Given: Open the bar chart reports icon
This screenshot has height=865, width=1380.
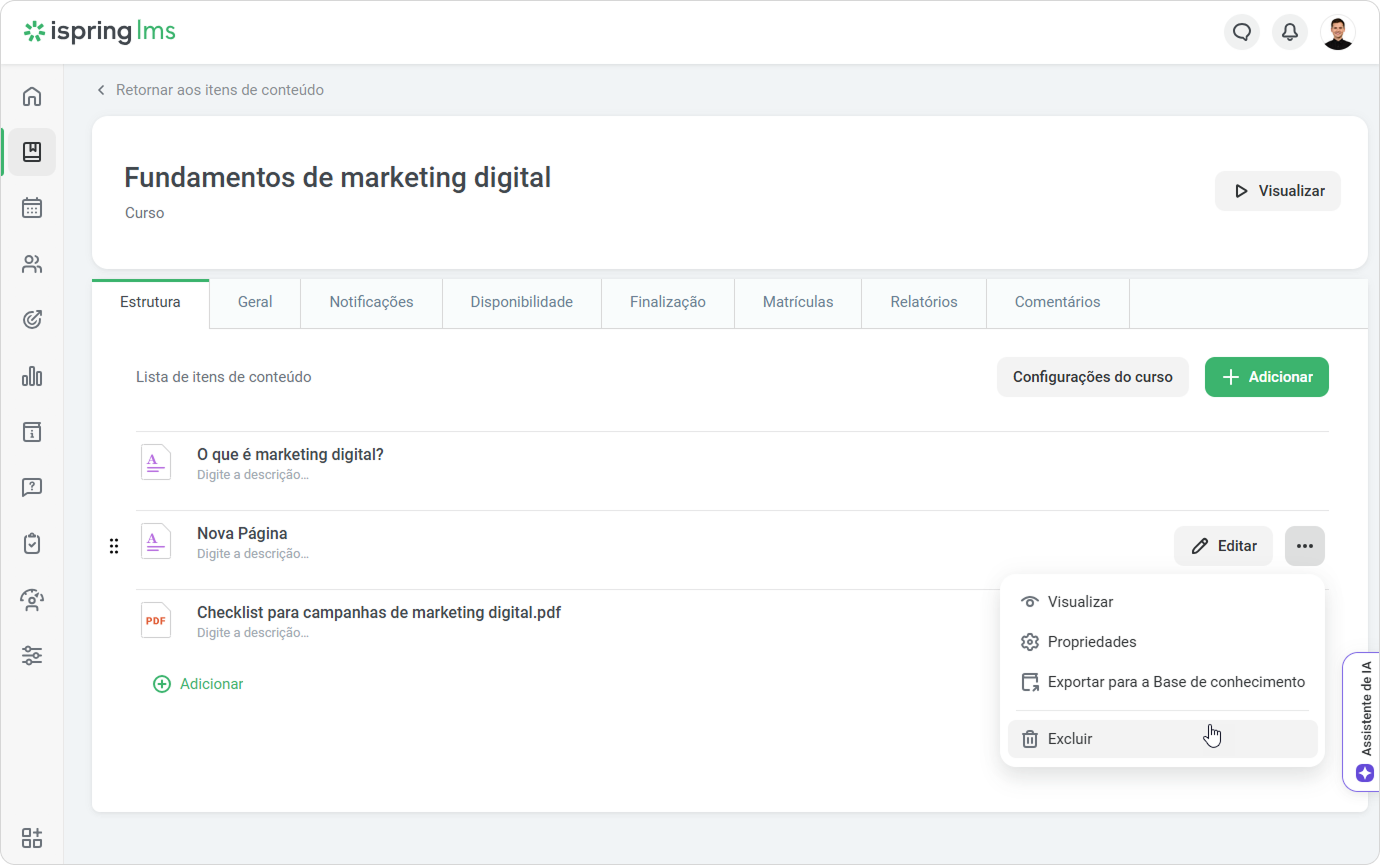Looking at the screenshot, I should coord(32,376).
